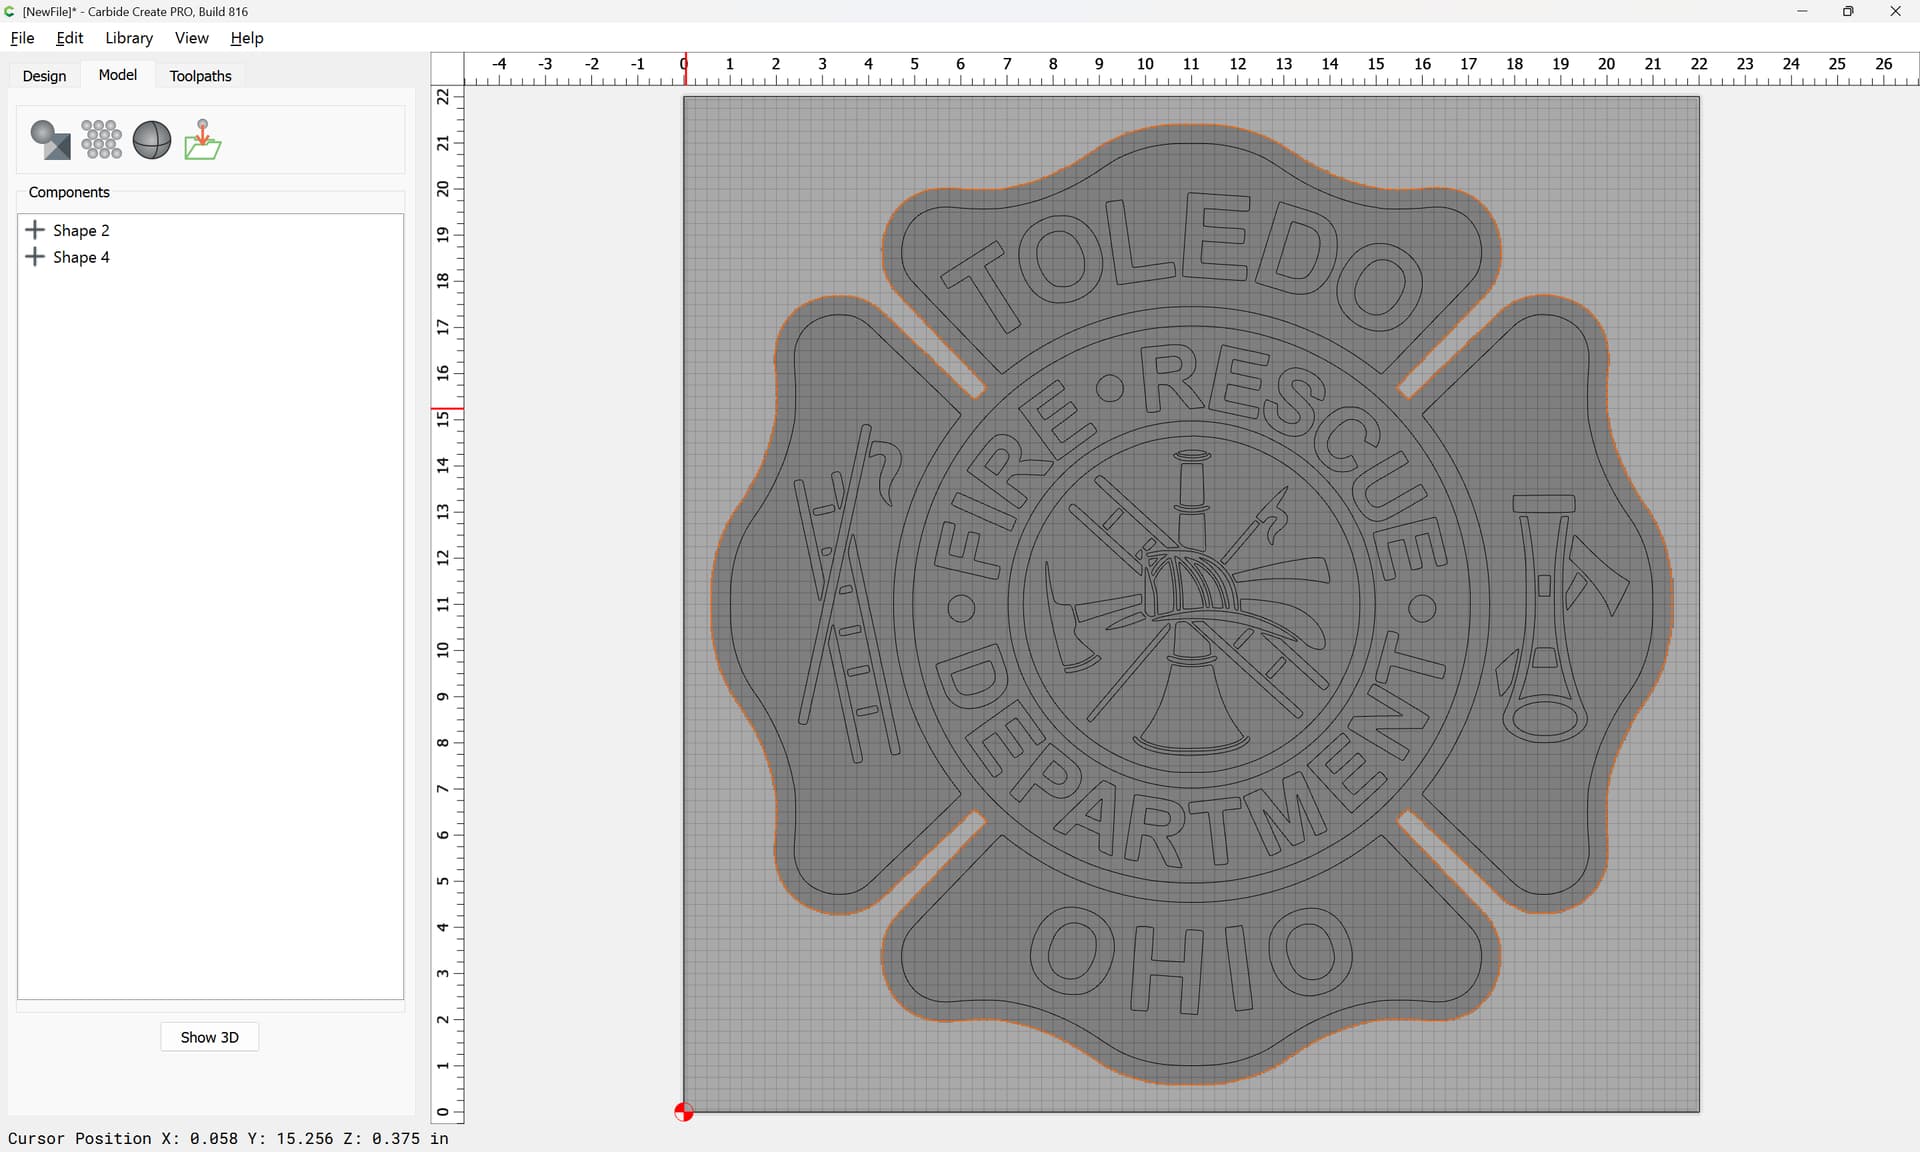Select the Model tab
This screenshot has width=1920, height=1152.
point(118,75)
